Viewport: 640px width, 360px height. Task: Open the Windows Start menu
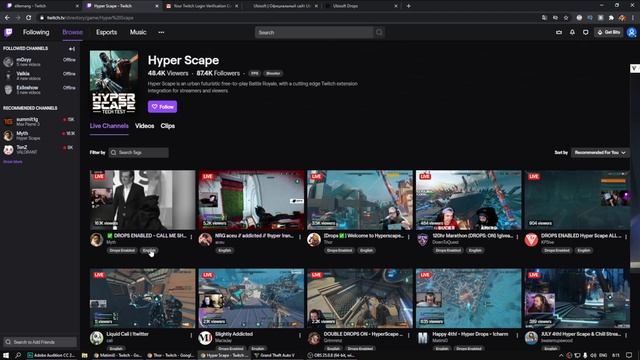coord(6,356)
